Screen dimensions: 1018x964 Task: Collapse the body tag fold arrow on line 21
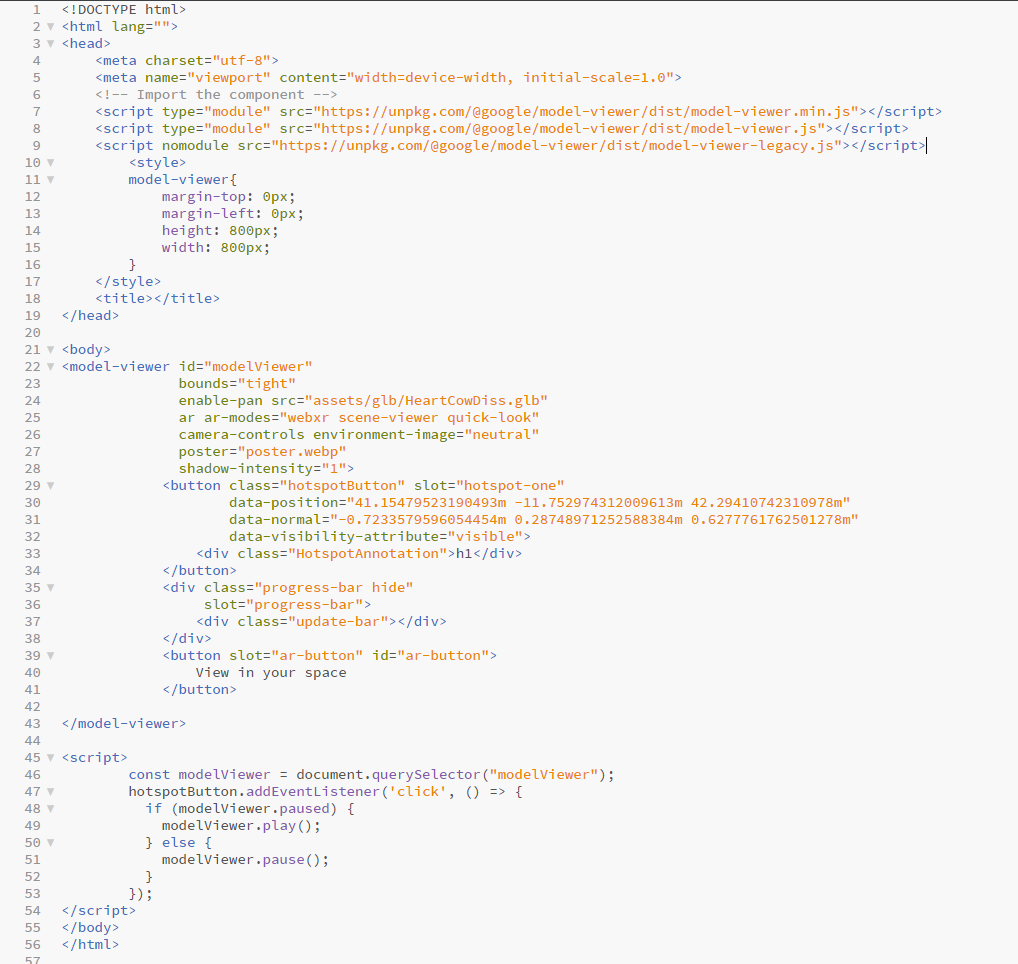tap(50, 349)
